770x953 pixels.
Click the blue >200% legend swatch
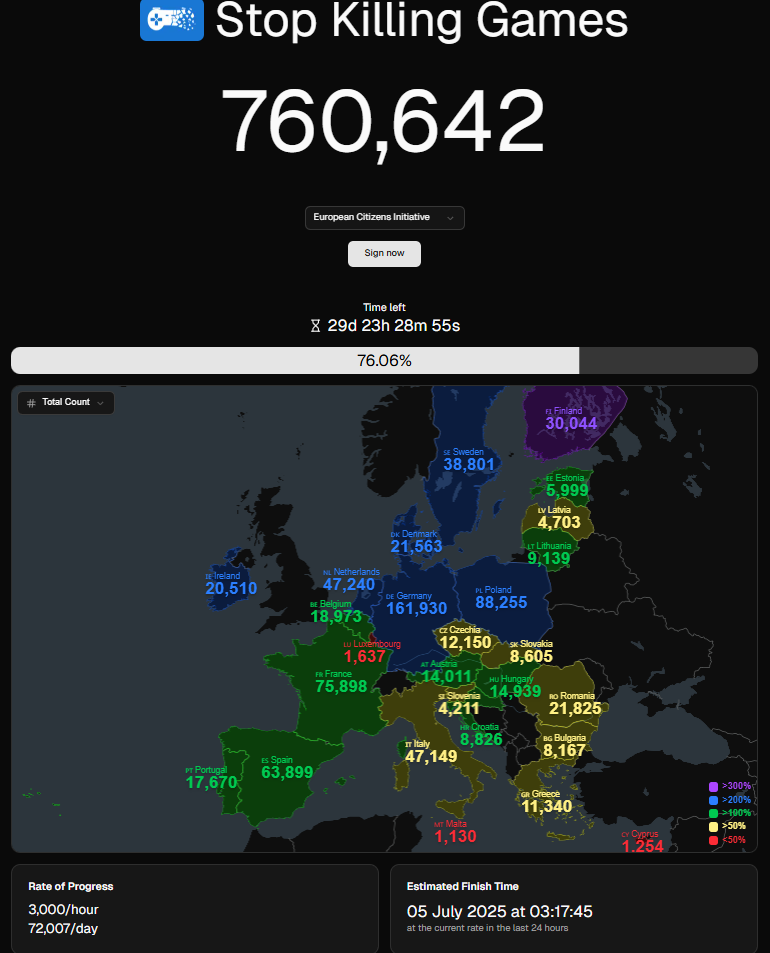(x=713, y=800)
